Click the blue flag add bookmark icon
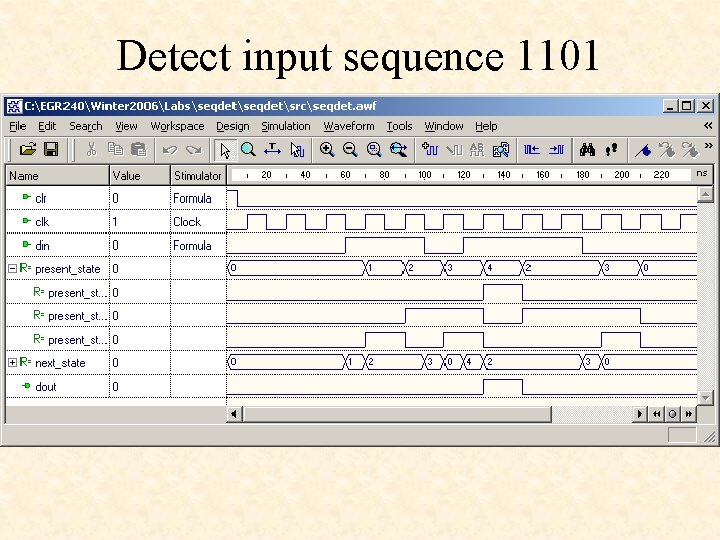The height and width of the screenshot is (540, 720). tap(643, 150)
